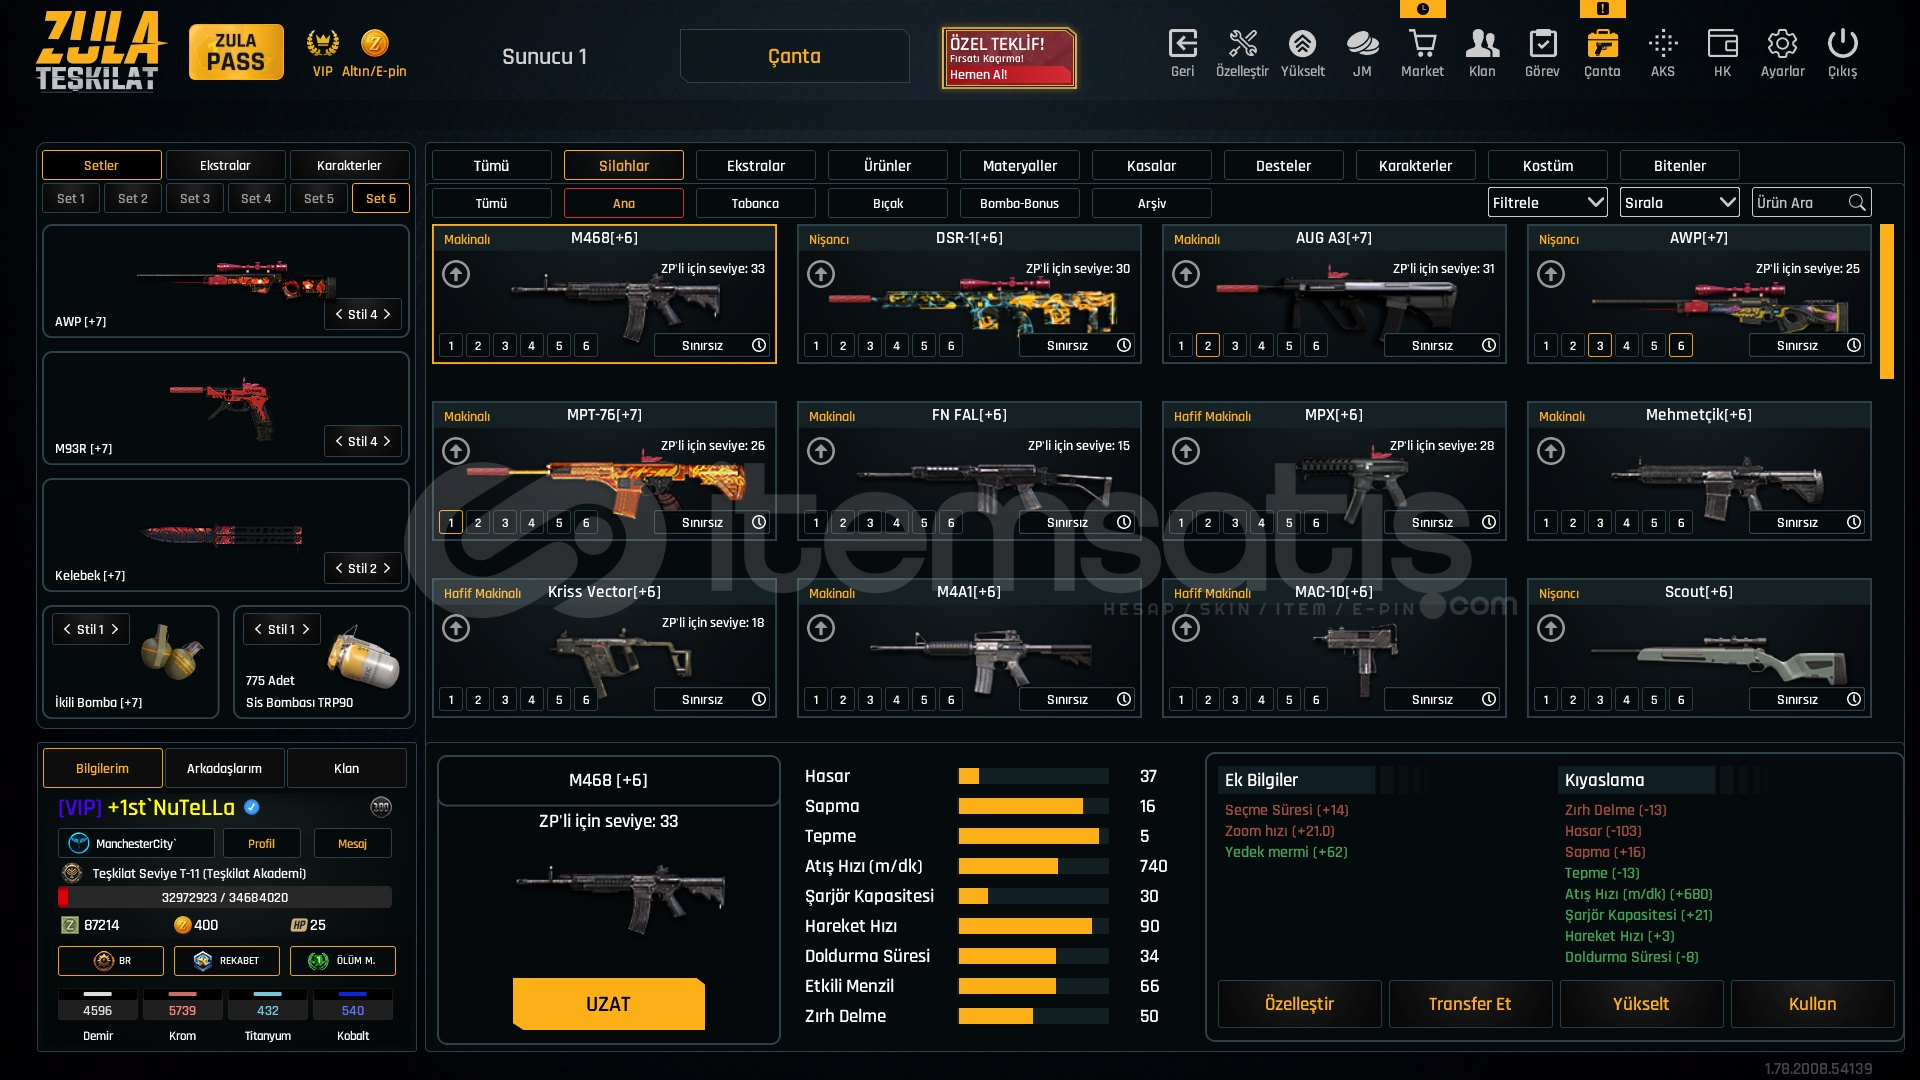
Task: Click the upgrade arrow on Scout card
Action: tap(1551, 628)
